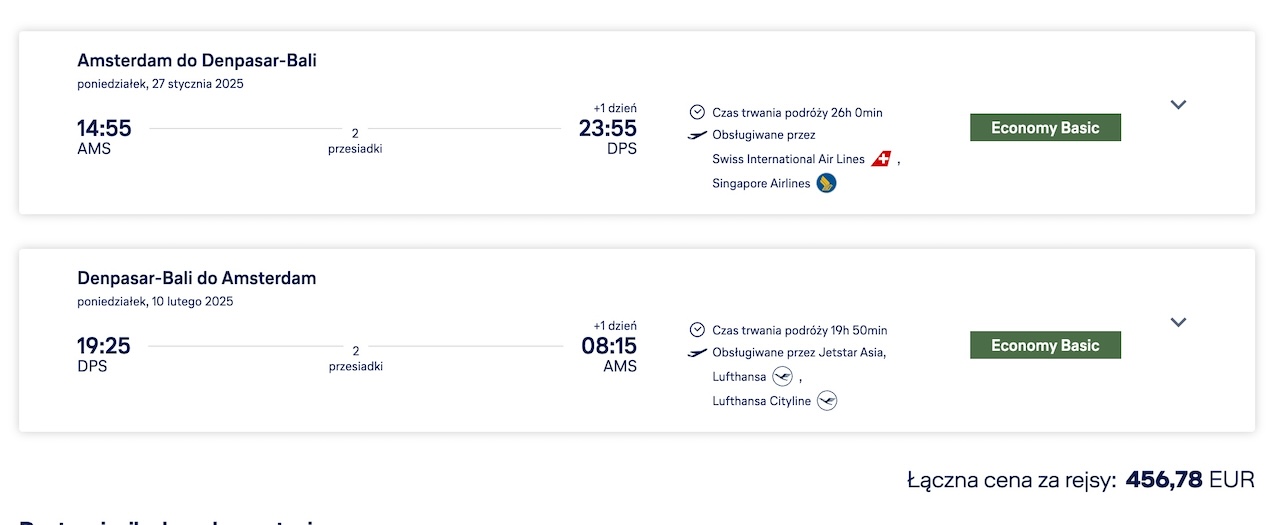This screenshot has width=1280, height=525.
Task: Select the outbound Economy Basic fare label
Action: pos(1045,128)
